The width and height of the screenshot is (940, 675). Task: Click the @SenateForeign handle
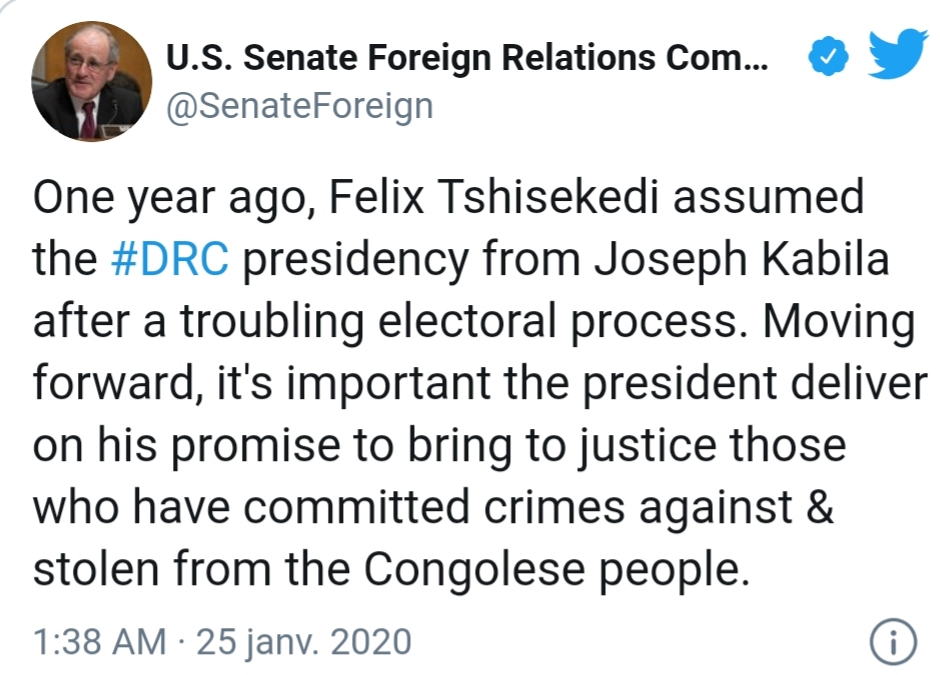click(x=299, y=106)
